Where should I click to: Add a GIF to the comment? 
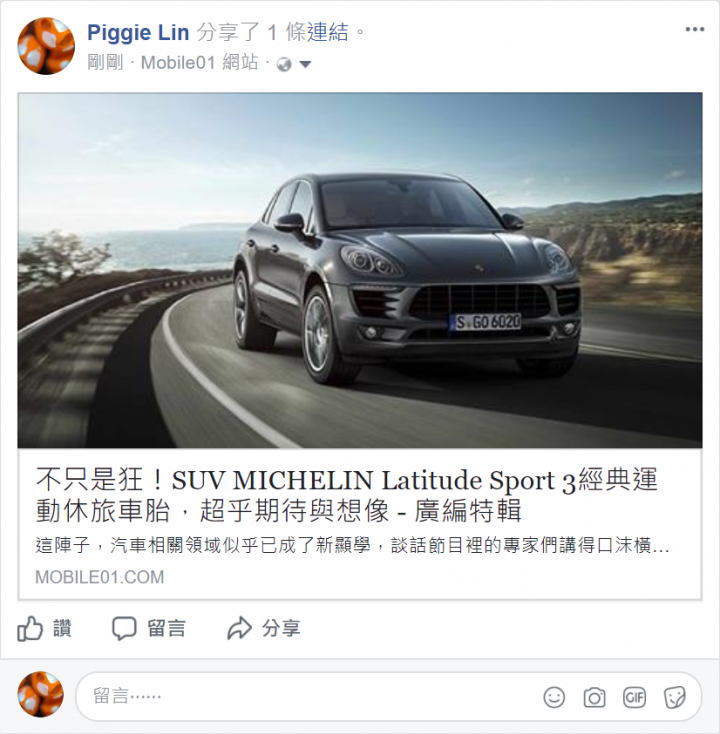click(x=634, y=697)
